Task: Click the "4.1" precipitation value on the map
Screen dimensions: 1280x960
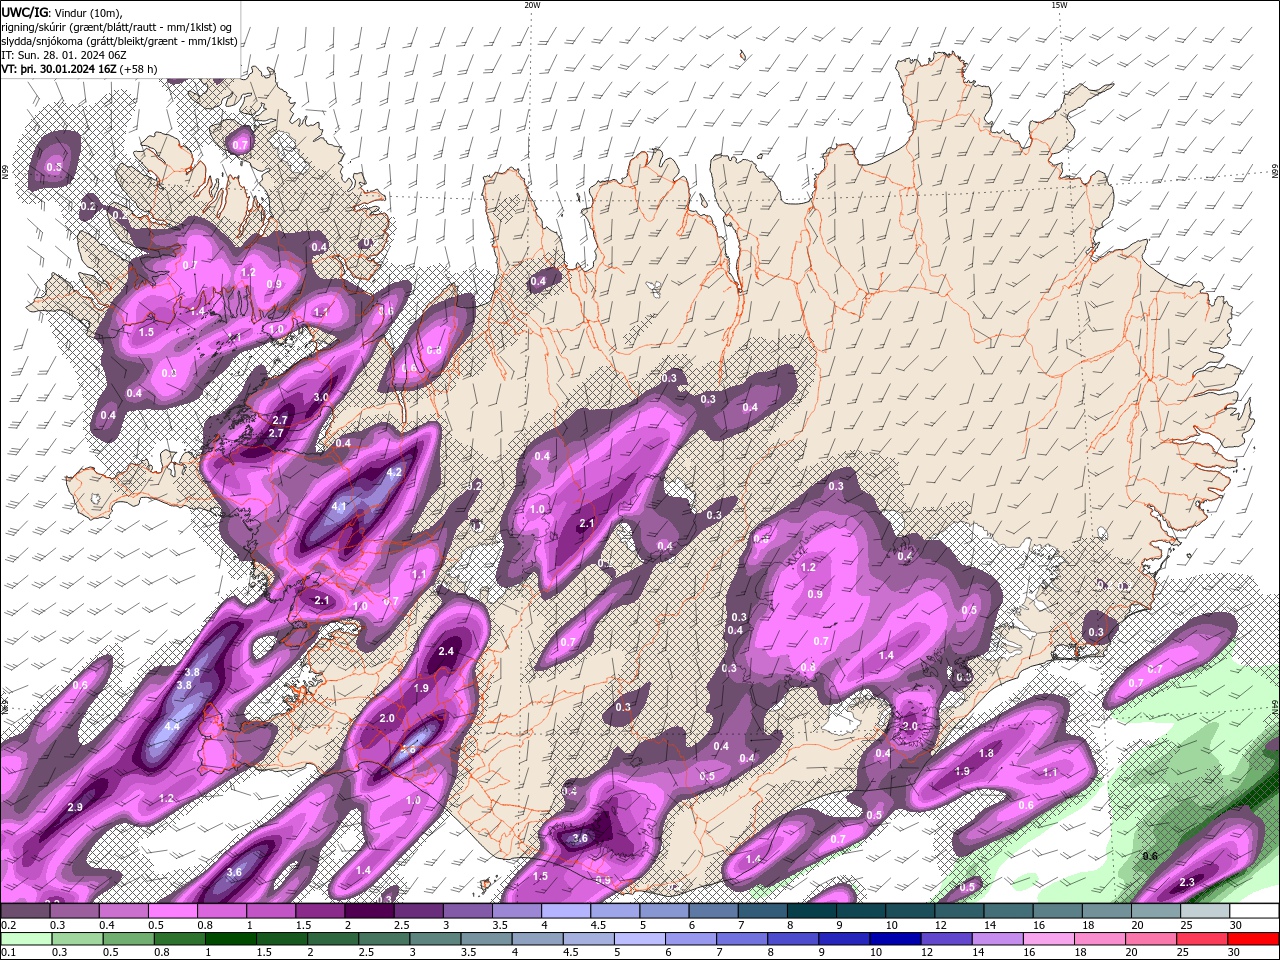Action: (x=339, y=507)
